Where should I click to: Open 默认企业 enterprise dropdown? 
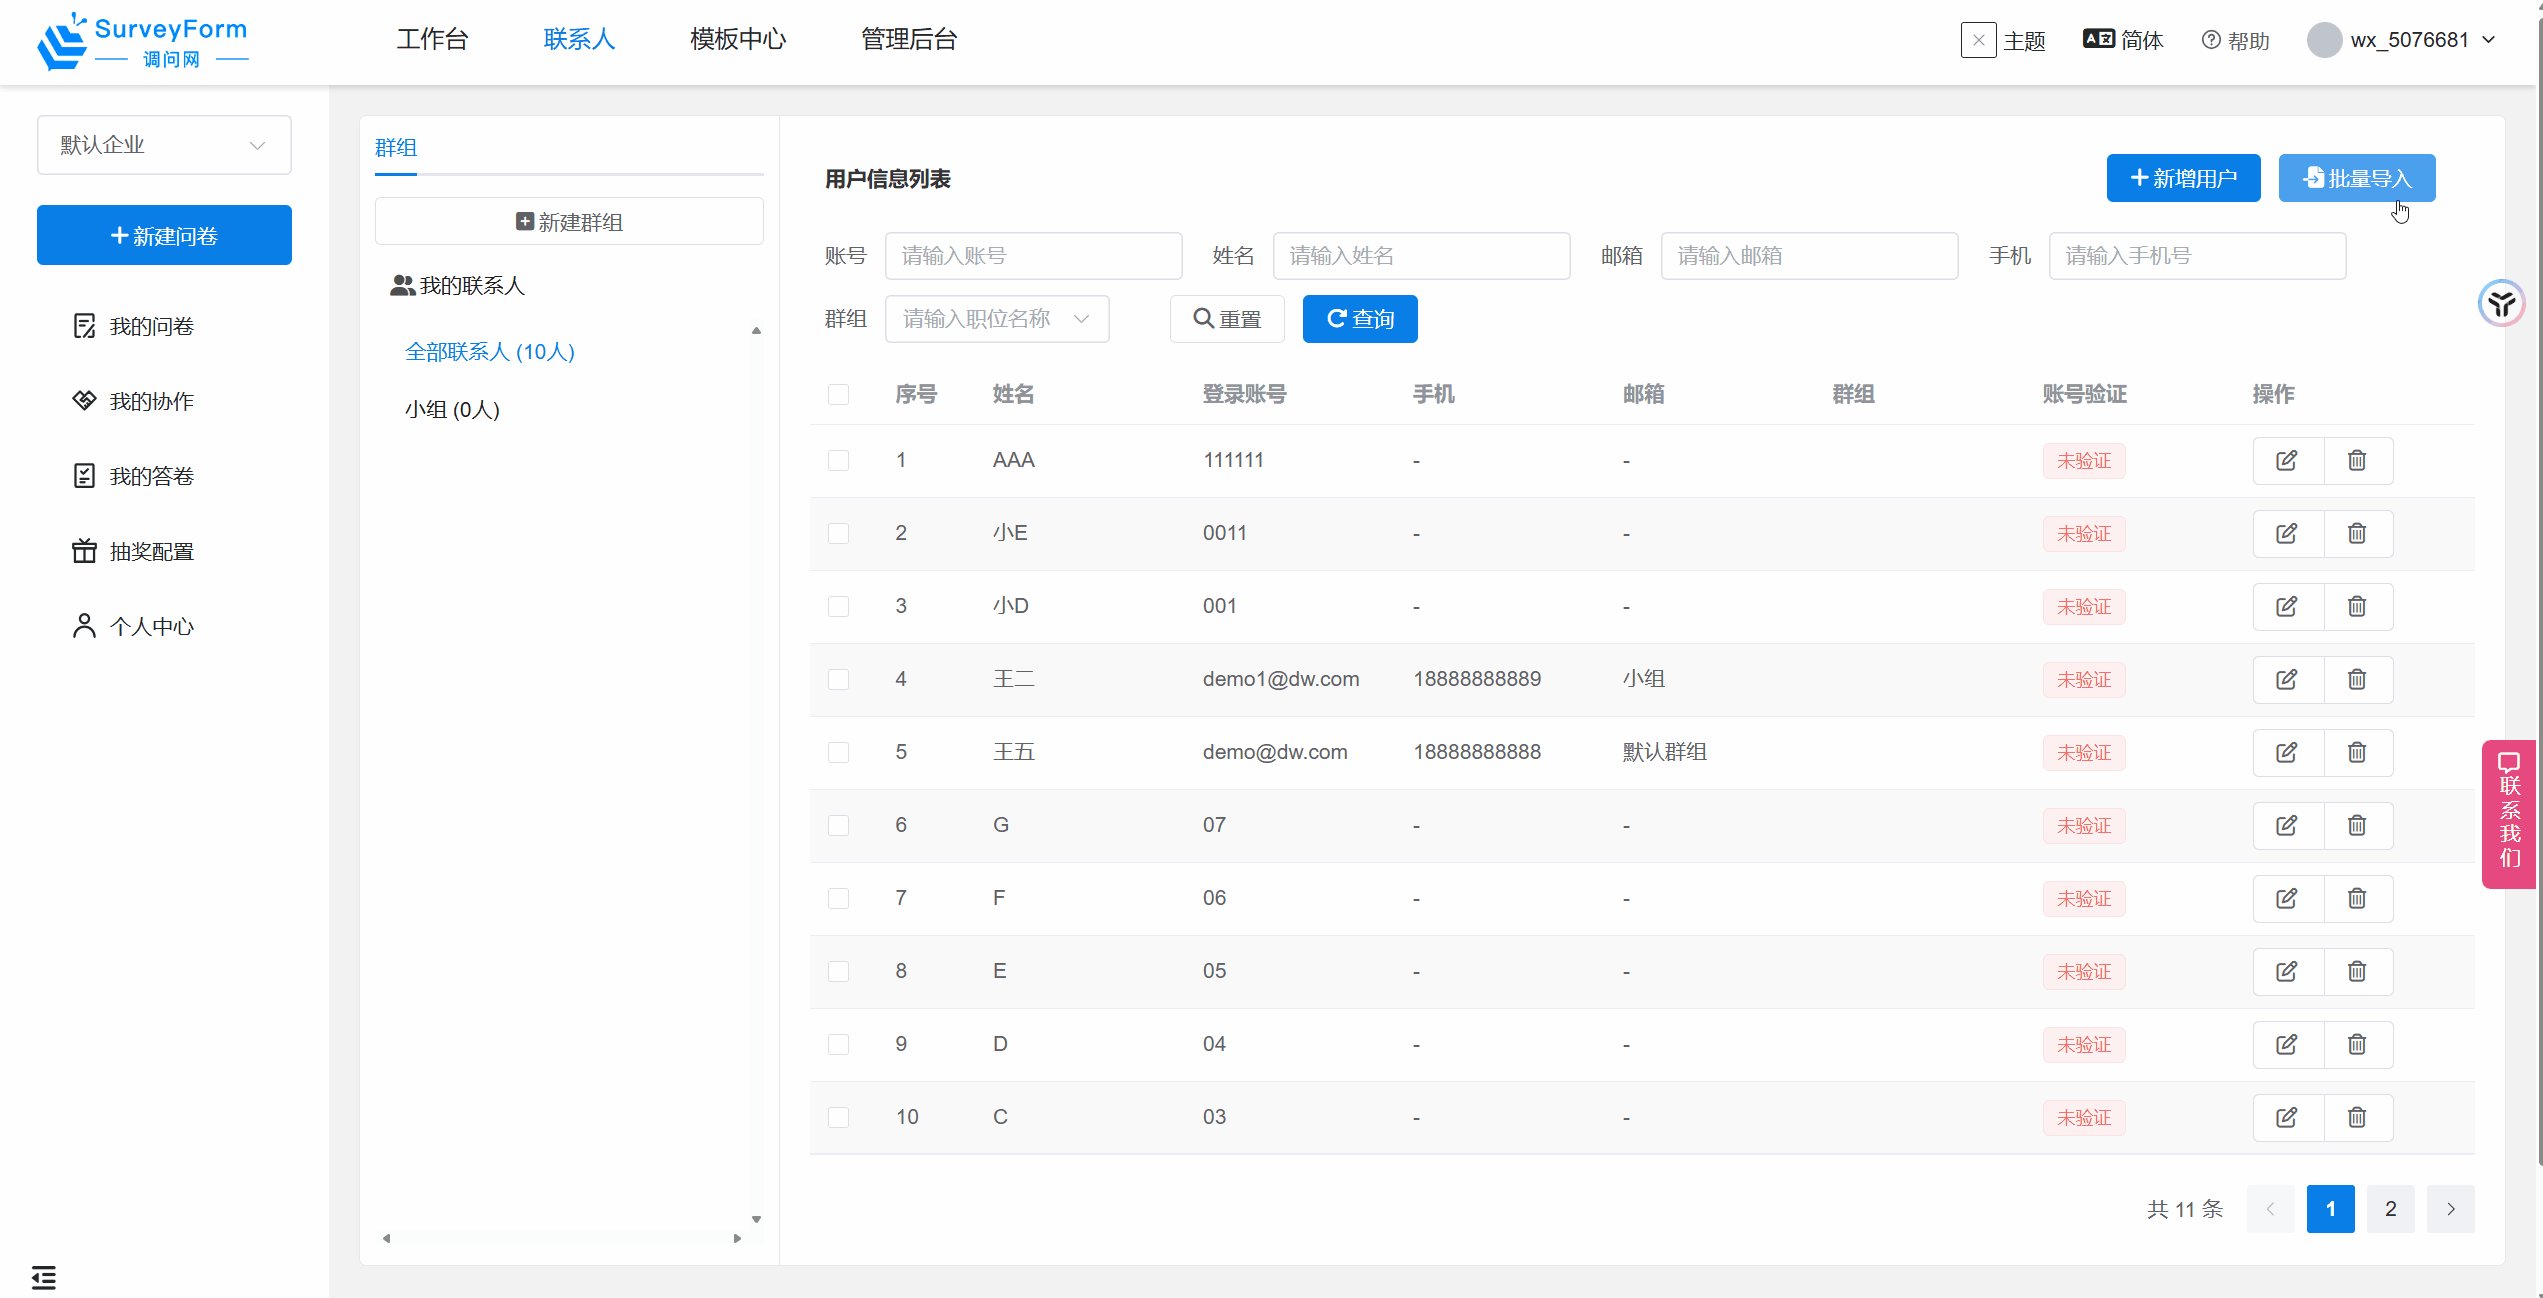point(164,145)
